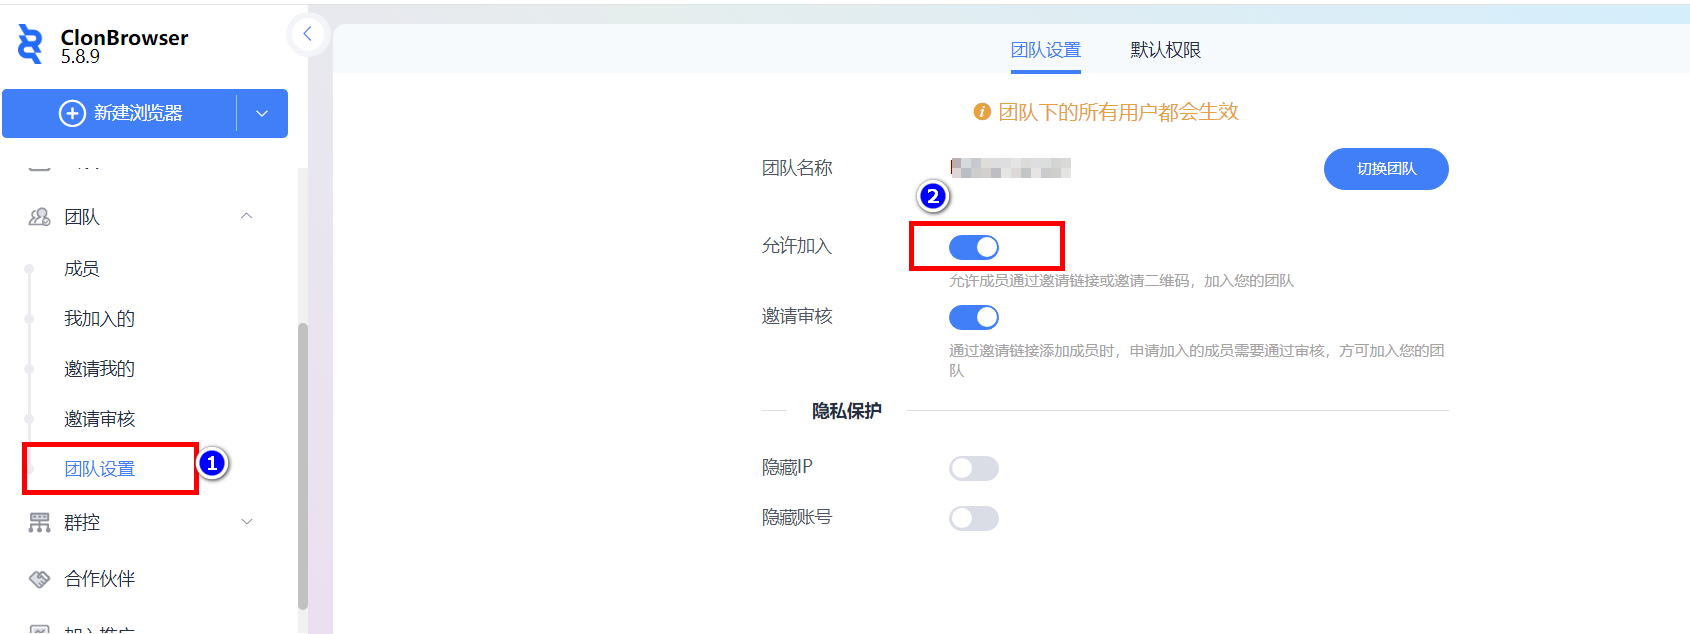
Task: Open the 新建浏览器 dropdown arrow
Action: [x=262, y=113]
